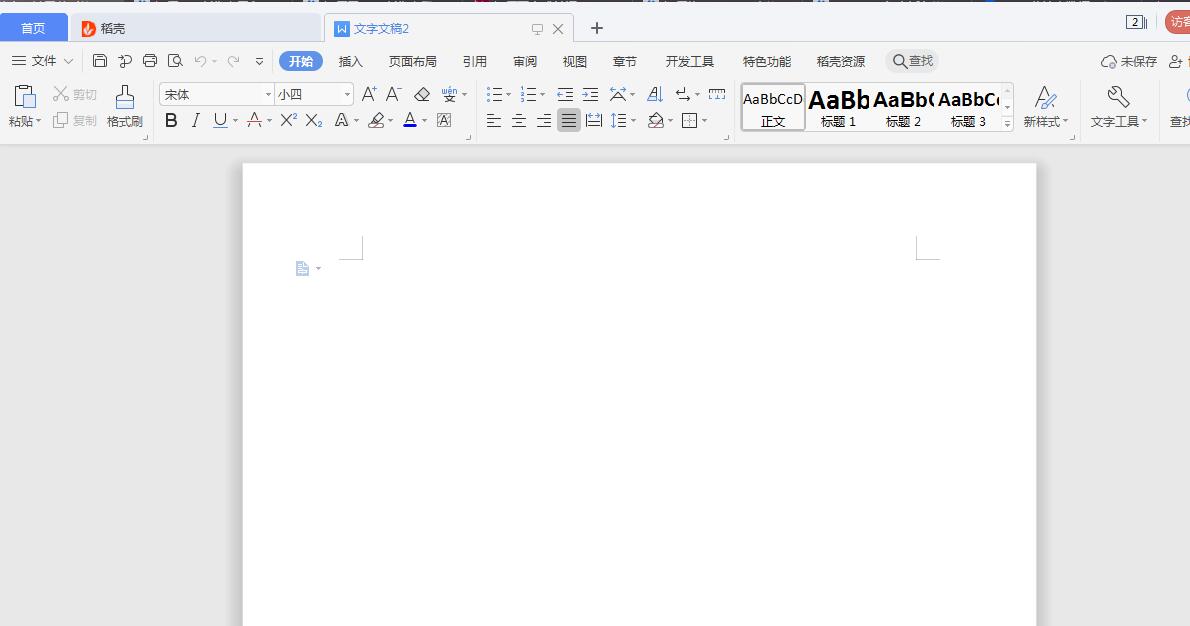Image resolution: width=1190 pixels, height=626 pixels.
Task: Apply the Heading 1 (标题 1) style
Action: (839, 107)
